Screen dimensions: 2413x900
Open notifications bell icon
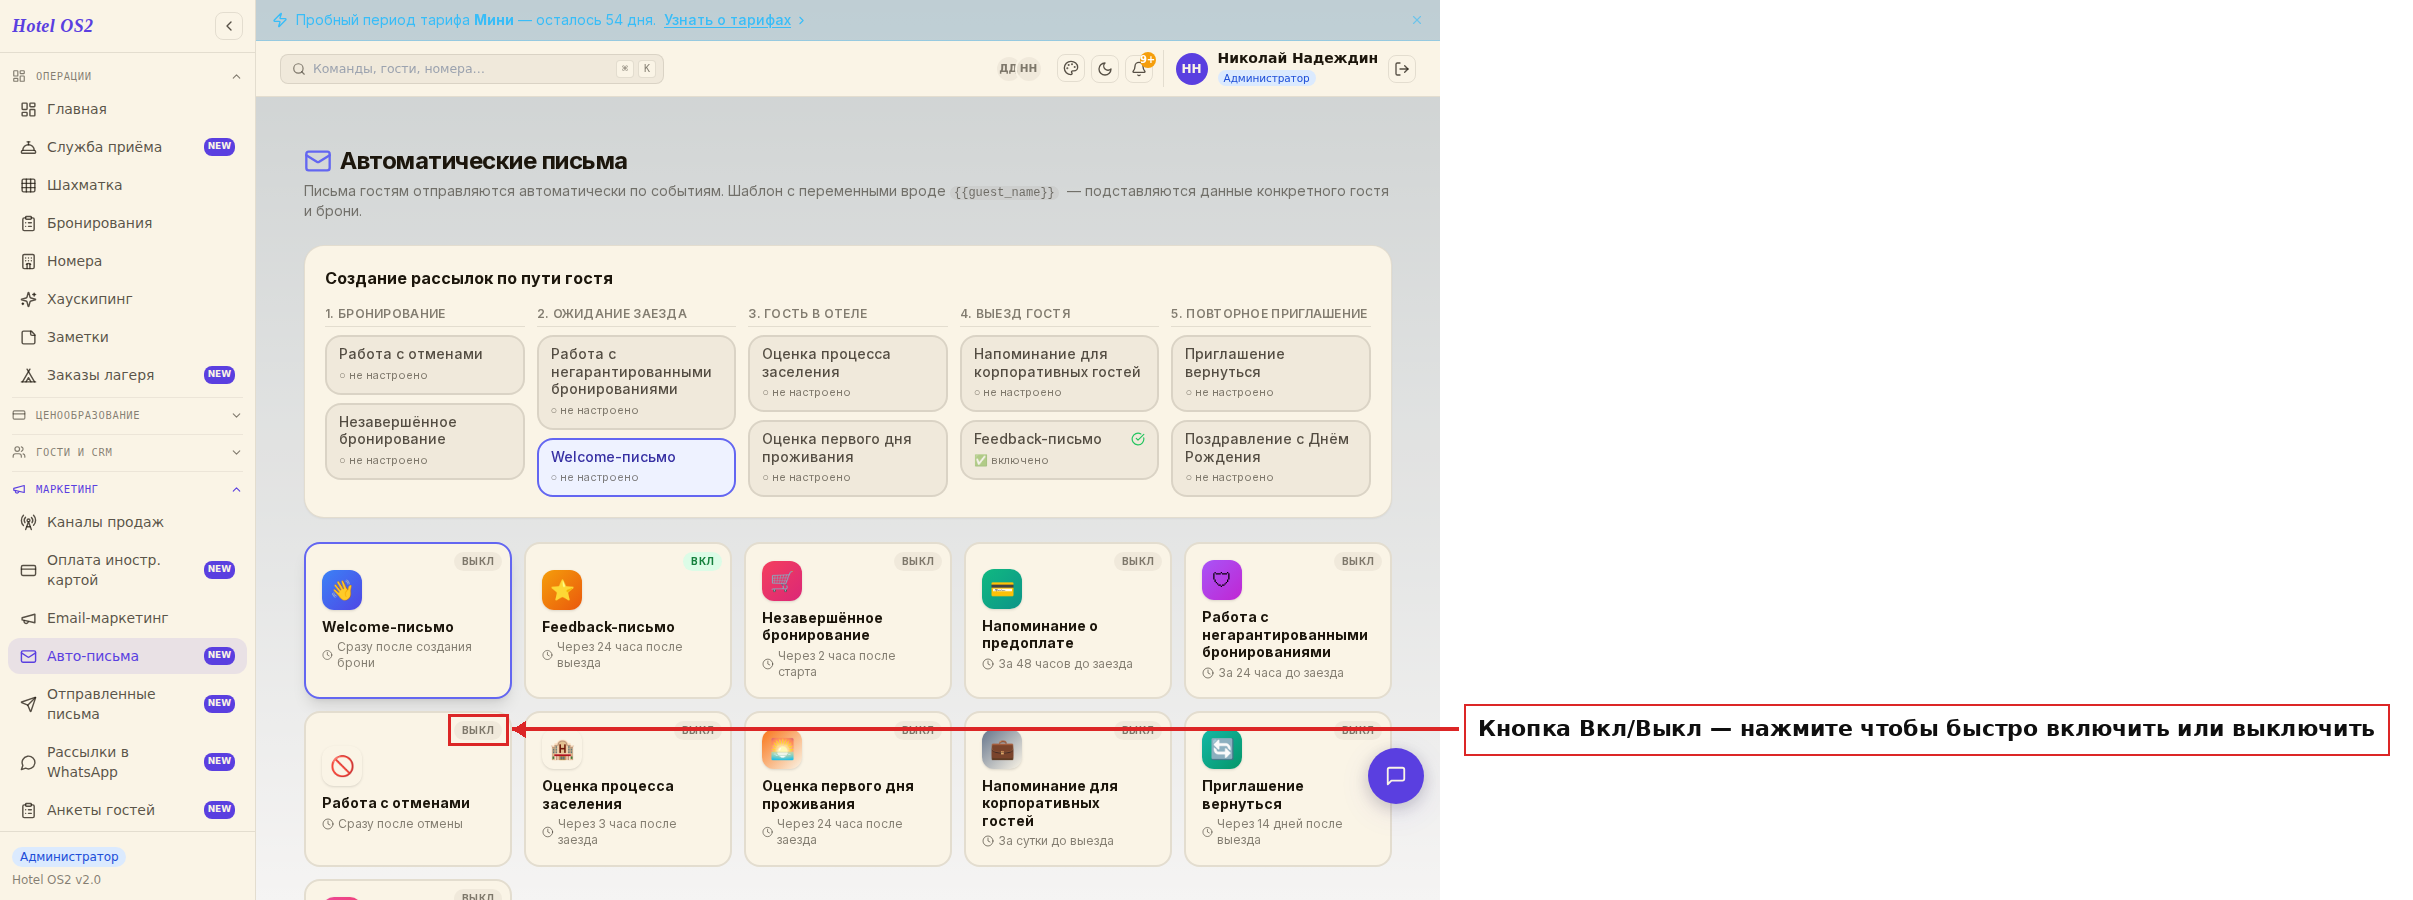(x=1139, y=69)
